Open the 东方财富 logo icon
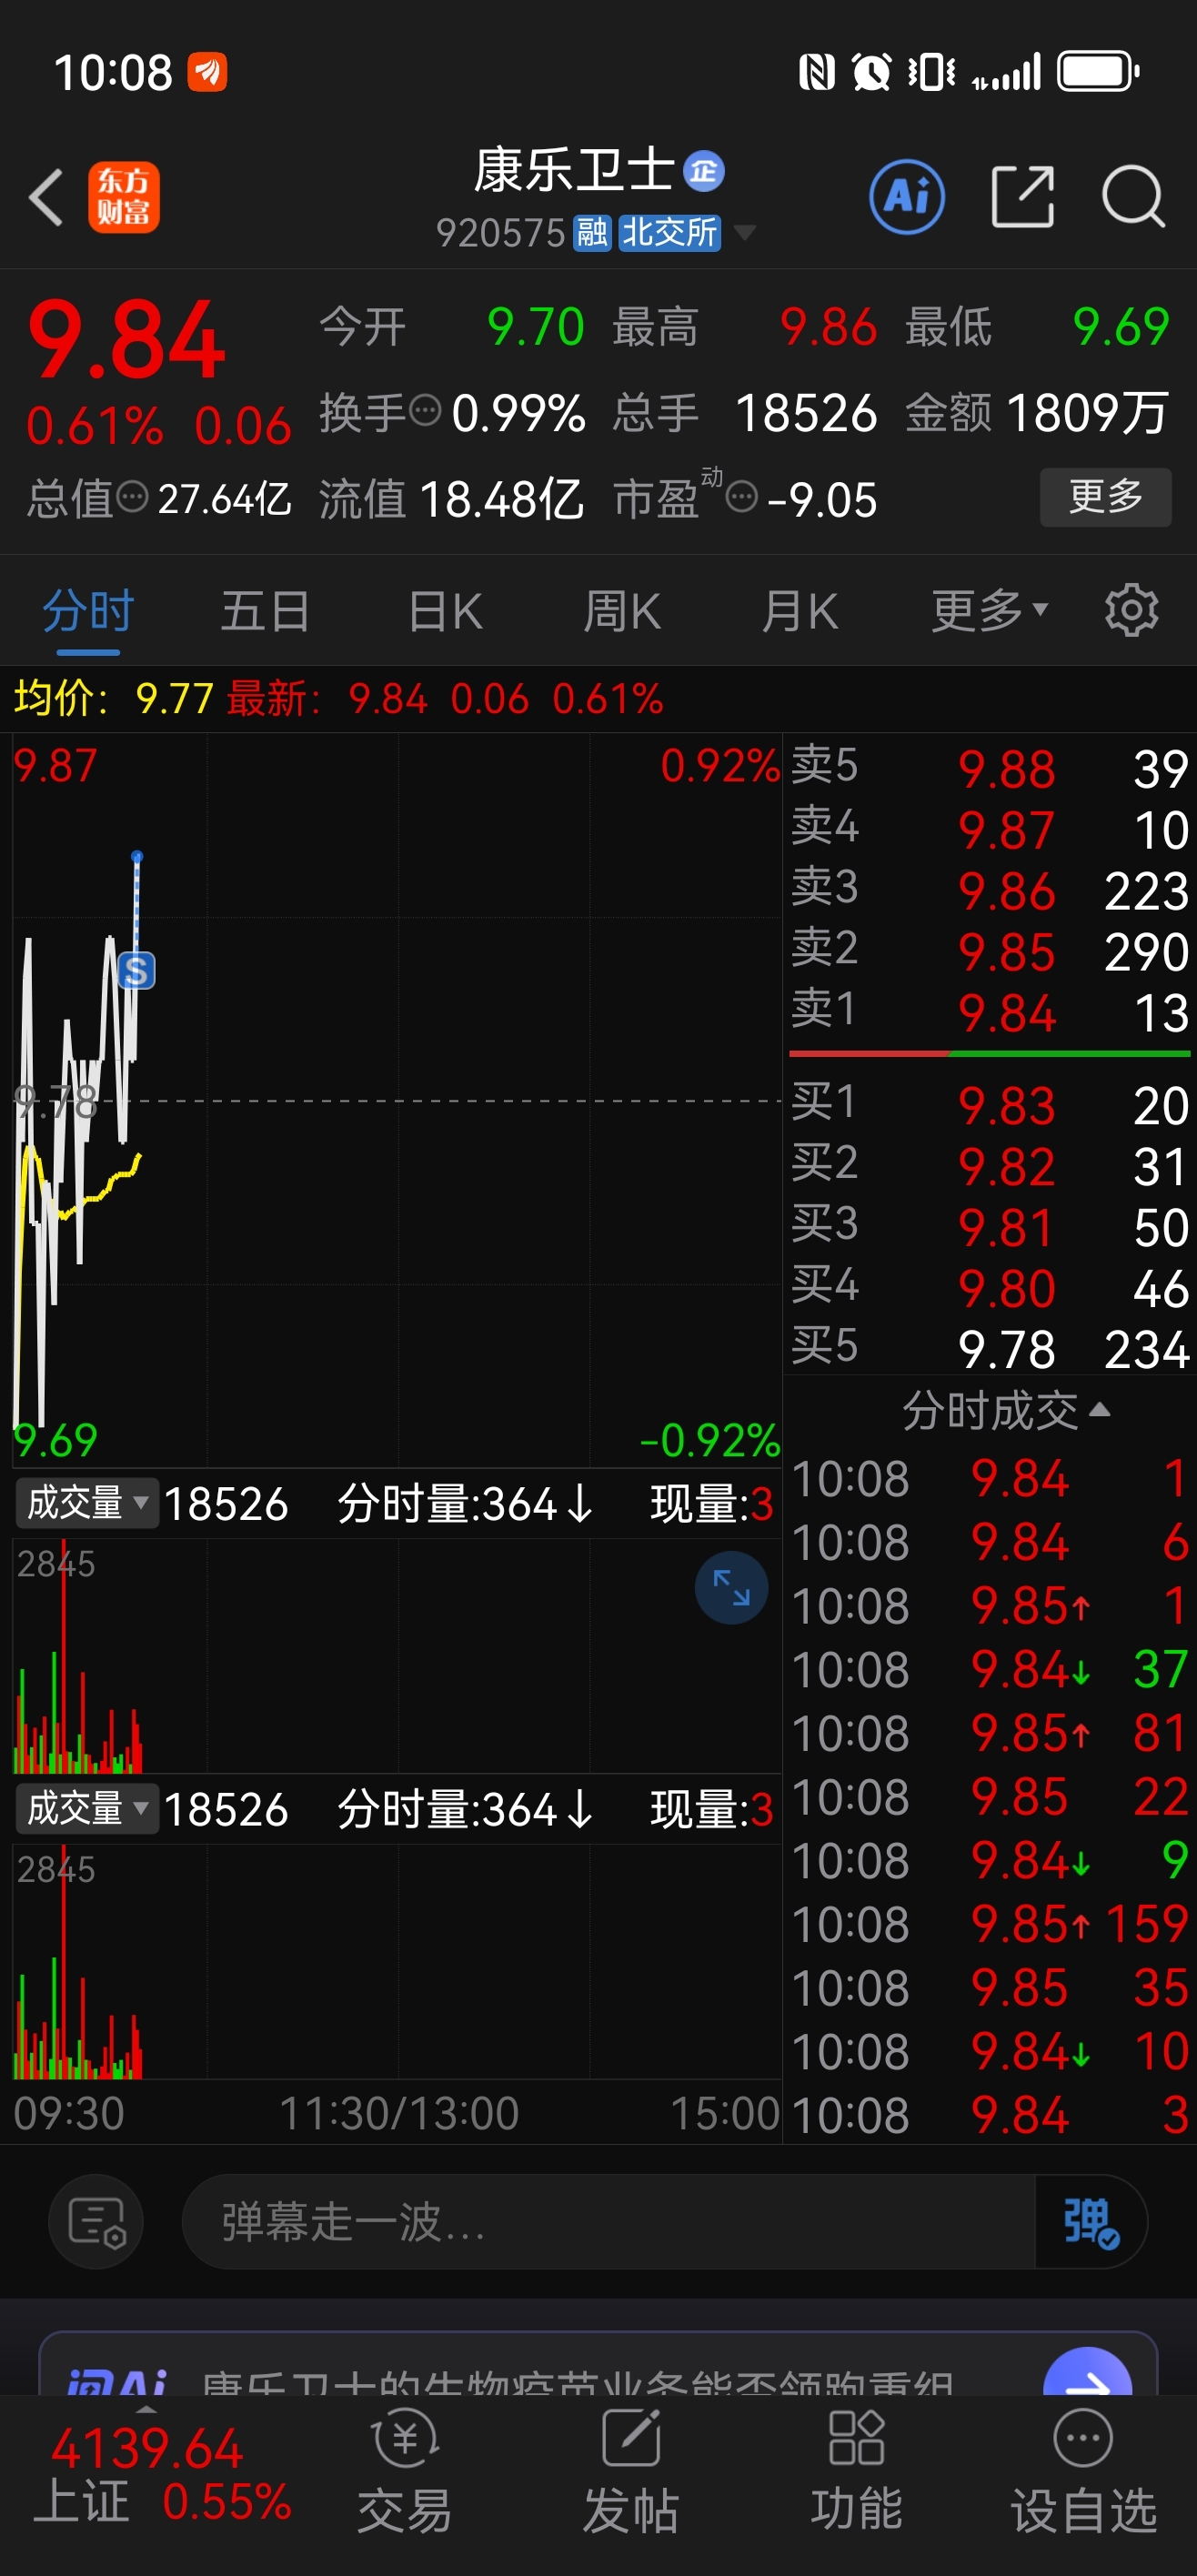The image size is (1197, 2576). click(x=123, y=197)
